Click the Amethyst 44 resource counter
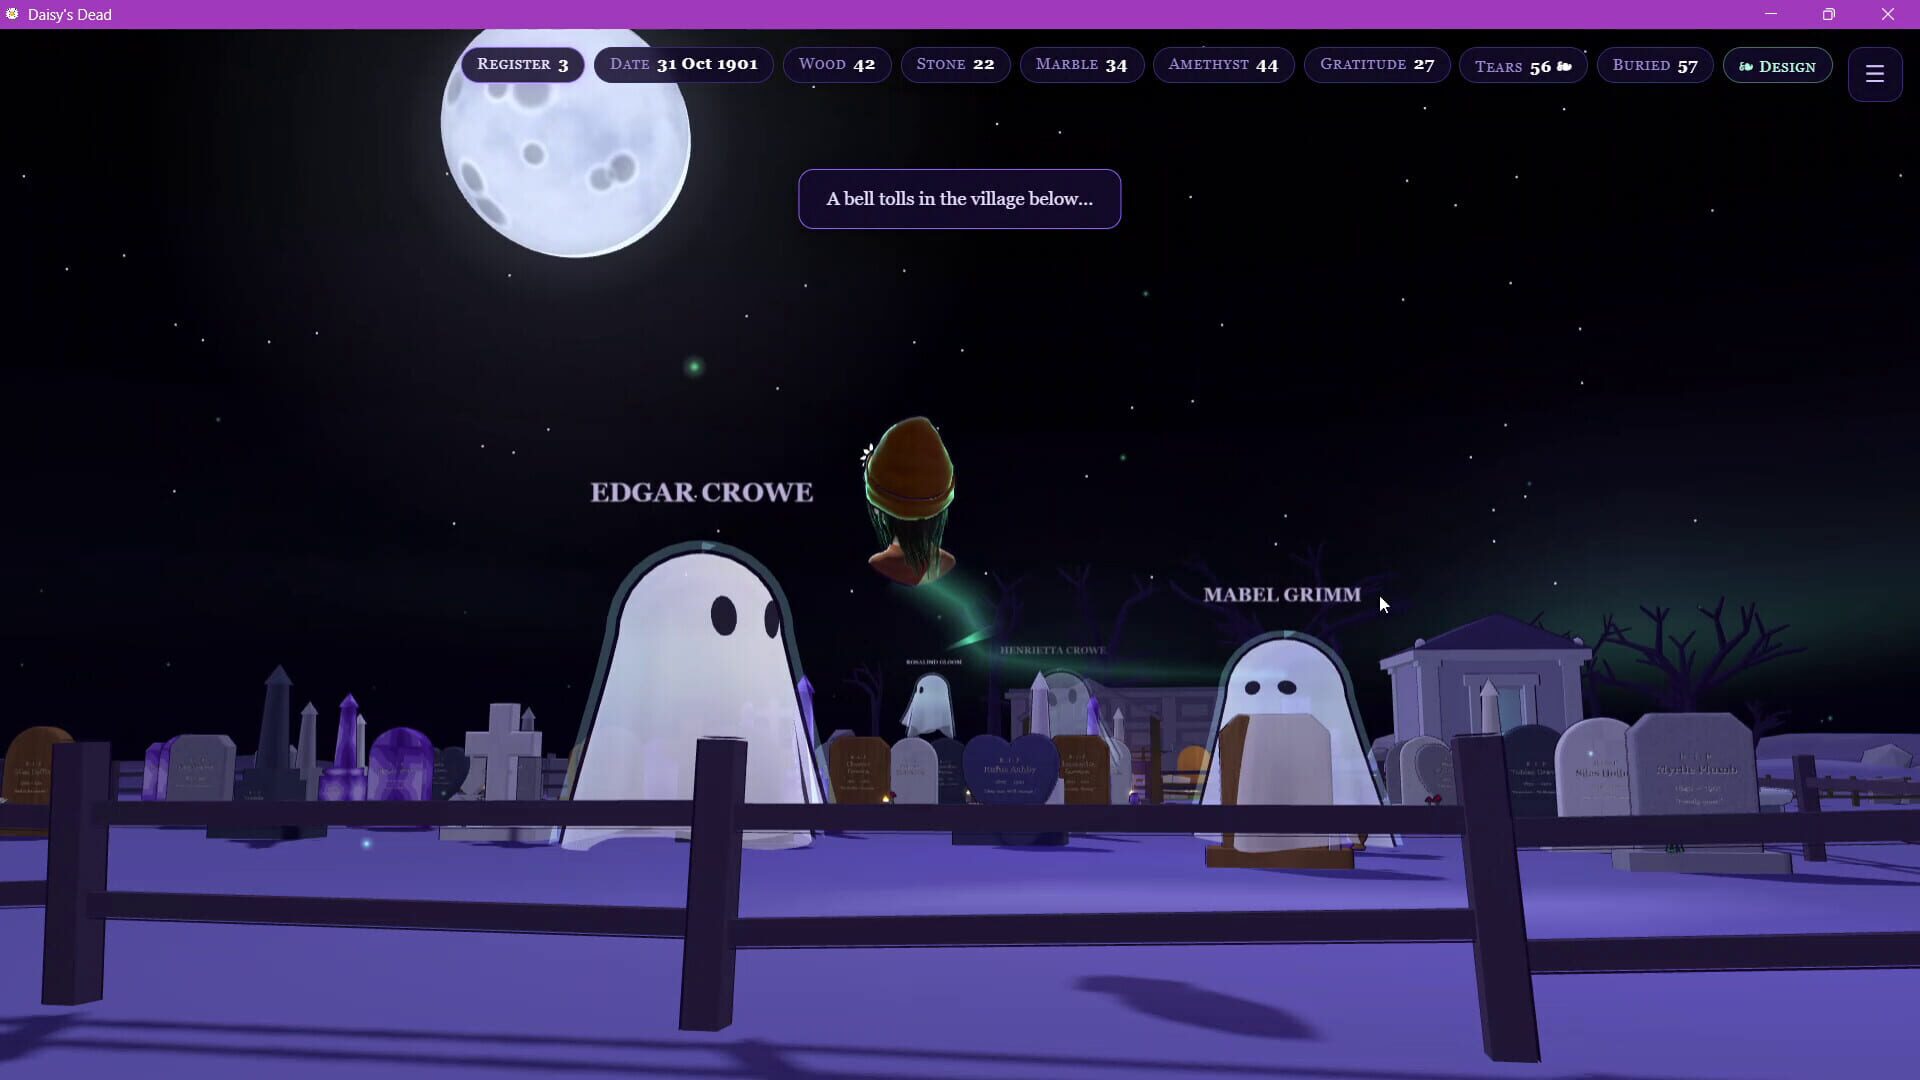This screenshot has height=1080, width=1920. [1223, 65]
